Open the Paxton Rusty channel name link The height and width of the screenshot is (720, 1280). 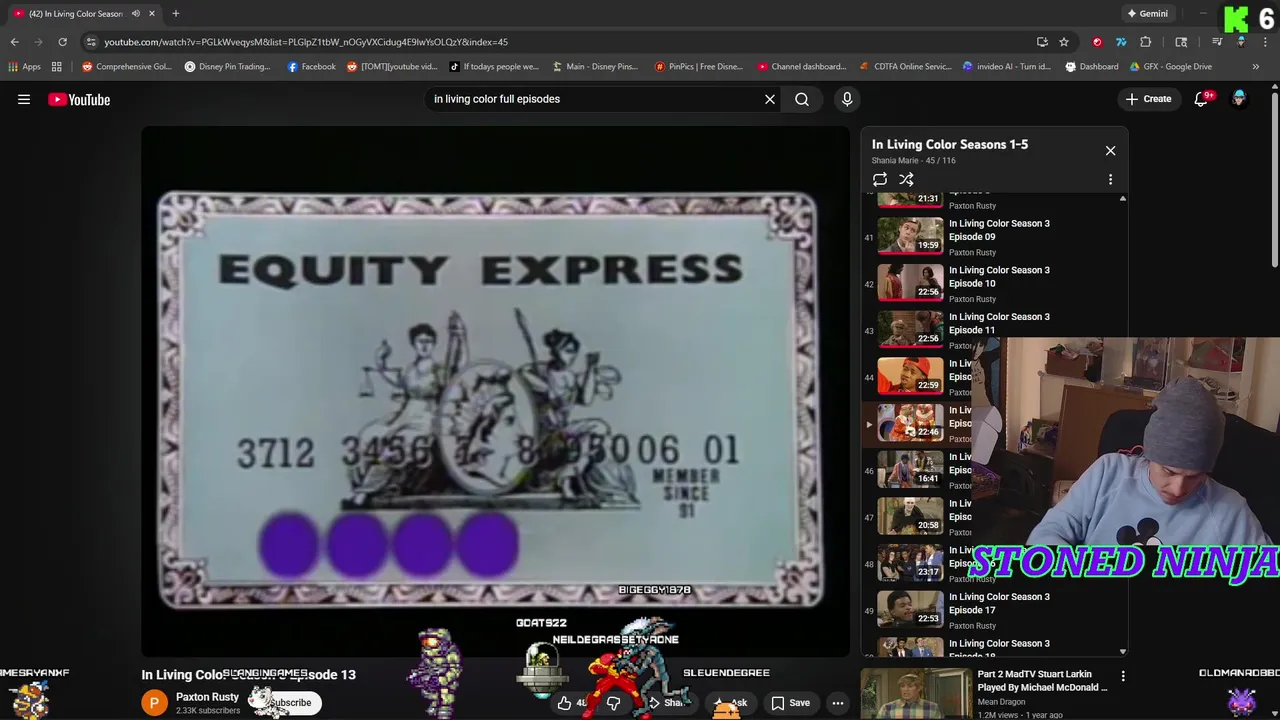pos(207,697)
